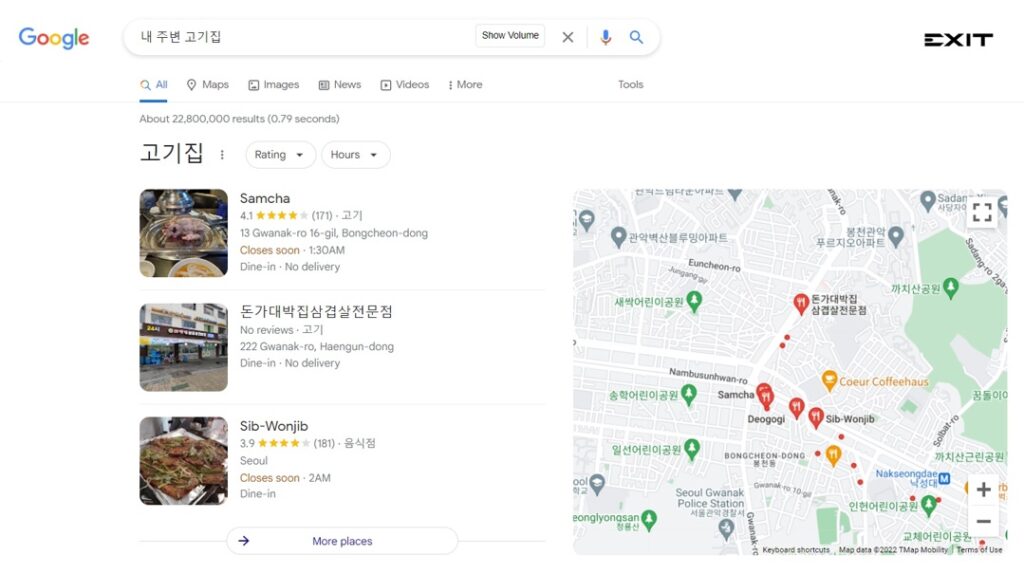The image size is (1024, 574).
Task: Clear the search box with X
Action: point(568,37)
